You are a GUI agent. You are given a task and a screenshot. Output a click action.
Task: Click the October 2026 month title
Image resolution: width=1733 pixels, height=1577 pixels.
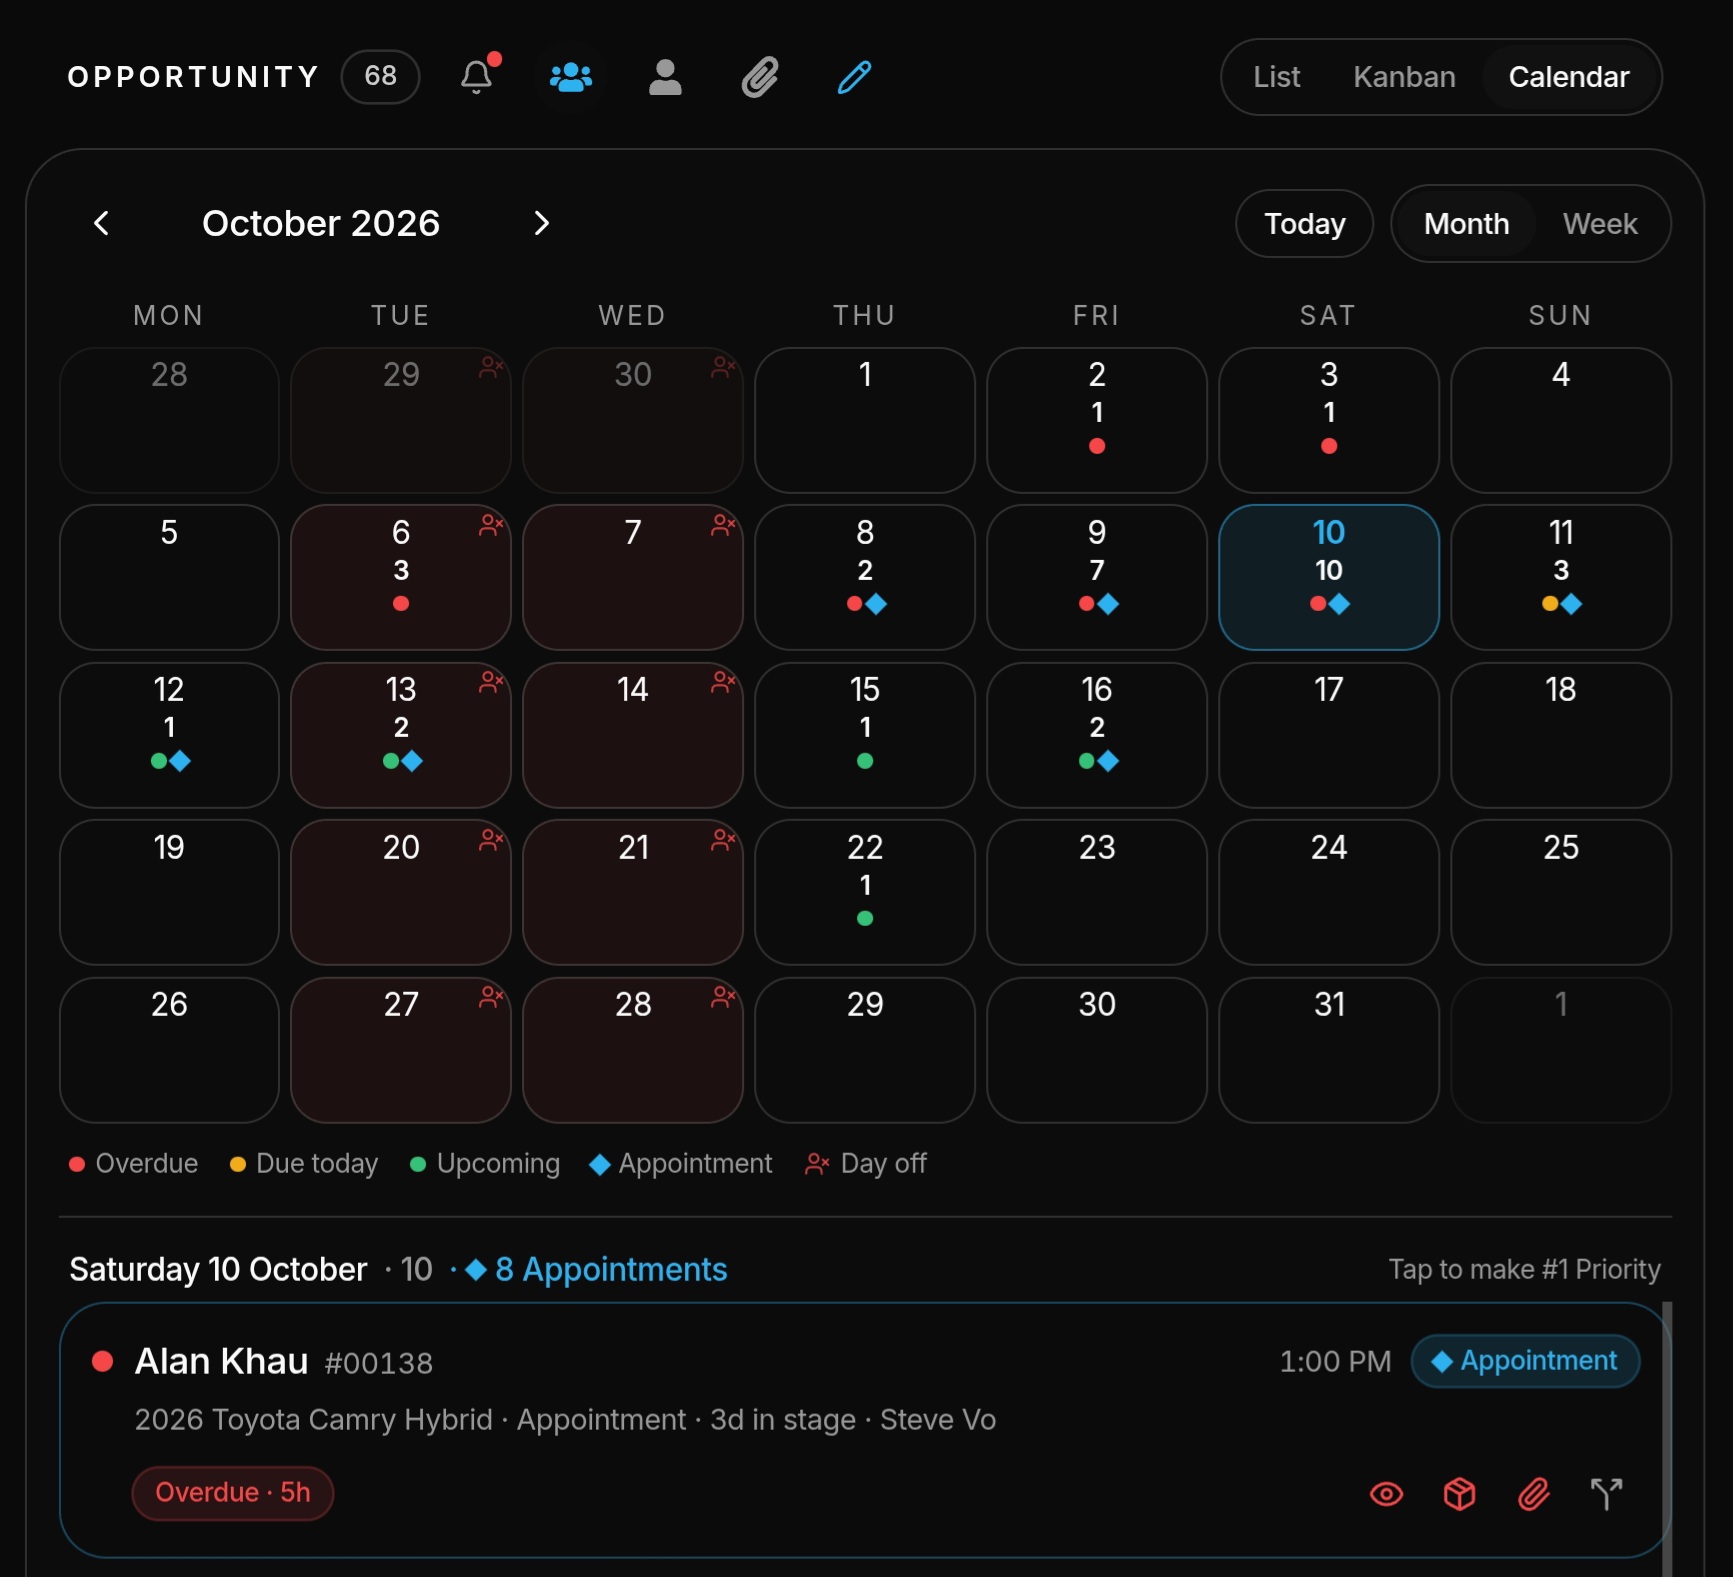pyautogui.click(x=321, y=223)
